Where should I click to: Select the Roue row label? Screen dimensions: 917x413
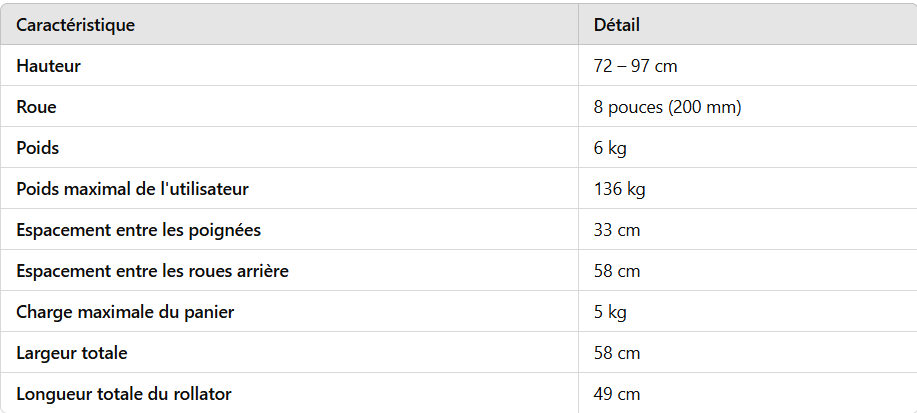(36, 107)
